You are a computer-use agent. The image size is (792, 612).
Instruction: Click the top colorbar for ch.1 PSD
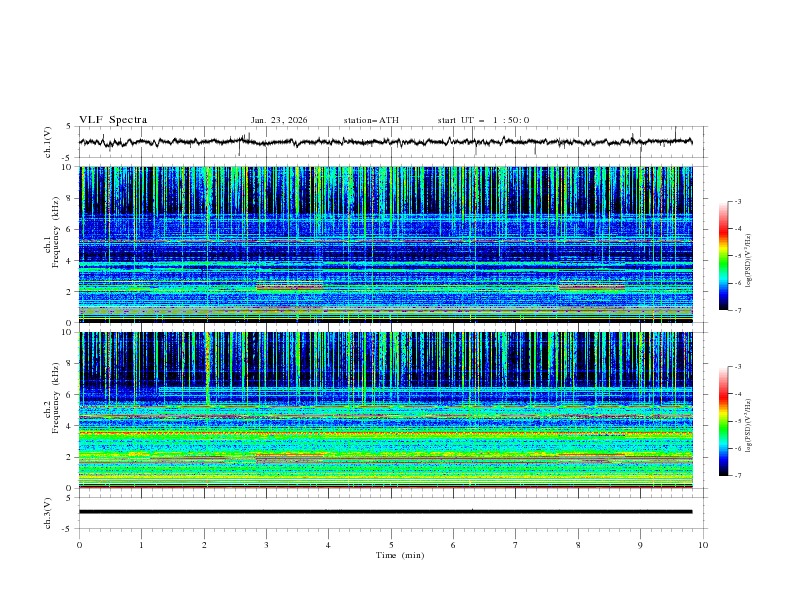coord(724,256)
